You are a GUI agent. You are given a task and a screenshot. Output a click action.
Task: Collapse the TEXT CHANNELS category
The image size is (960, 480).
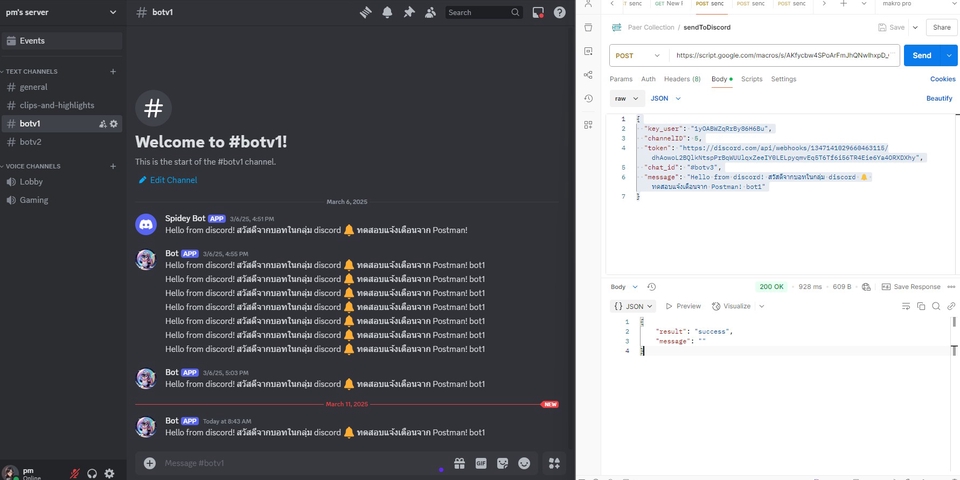31,72
